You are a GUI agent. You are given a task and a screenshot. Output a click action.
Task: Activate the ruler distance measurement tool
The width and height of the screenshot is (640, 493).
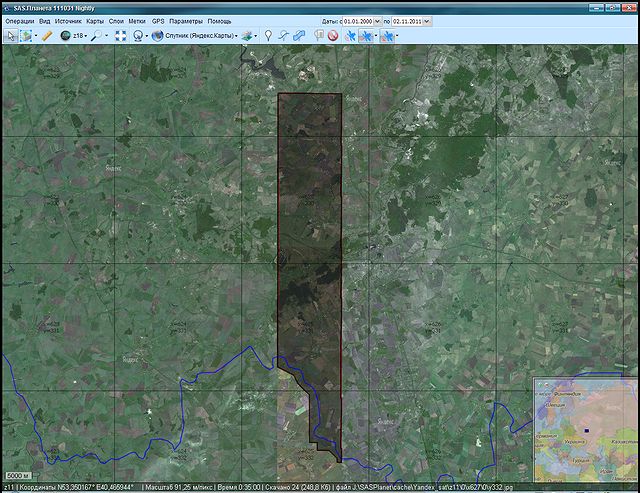click(x=47, y=35)
